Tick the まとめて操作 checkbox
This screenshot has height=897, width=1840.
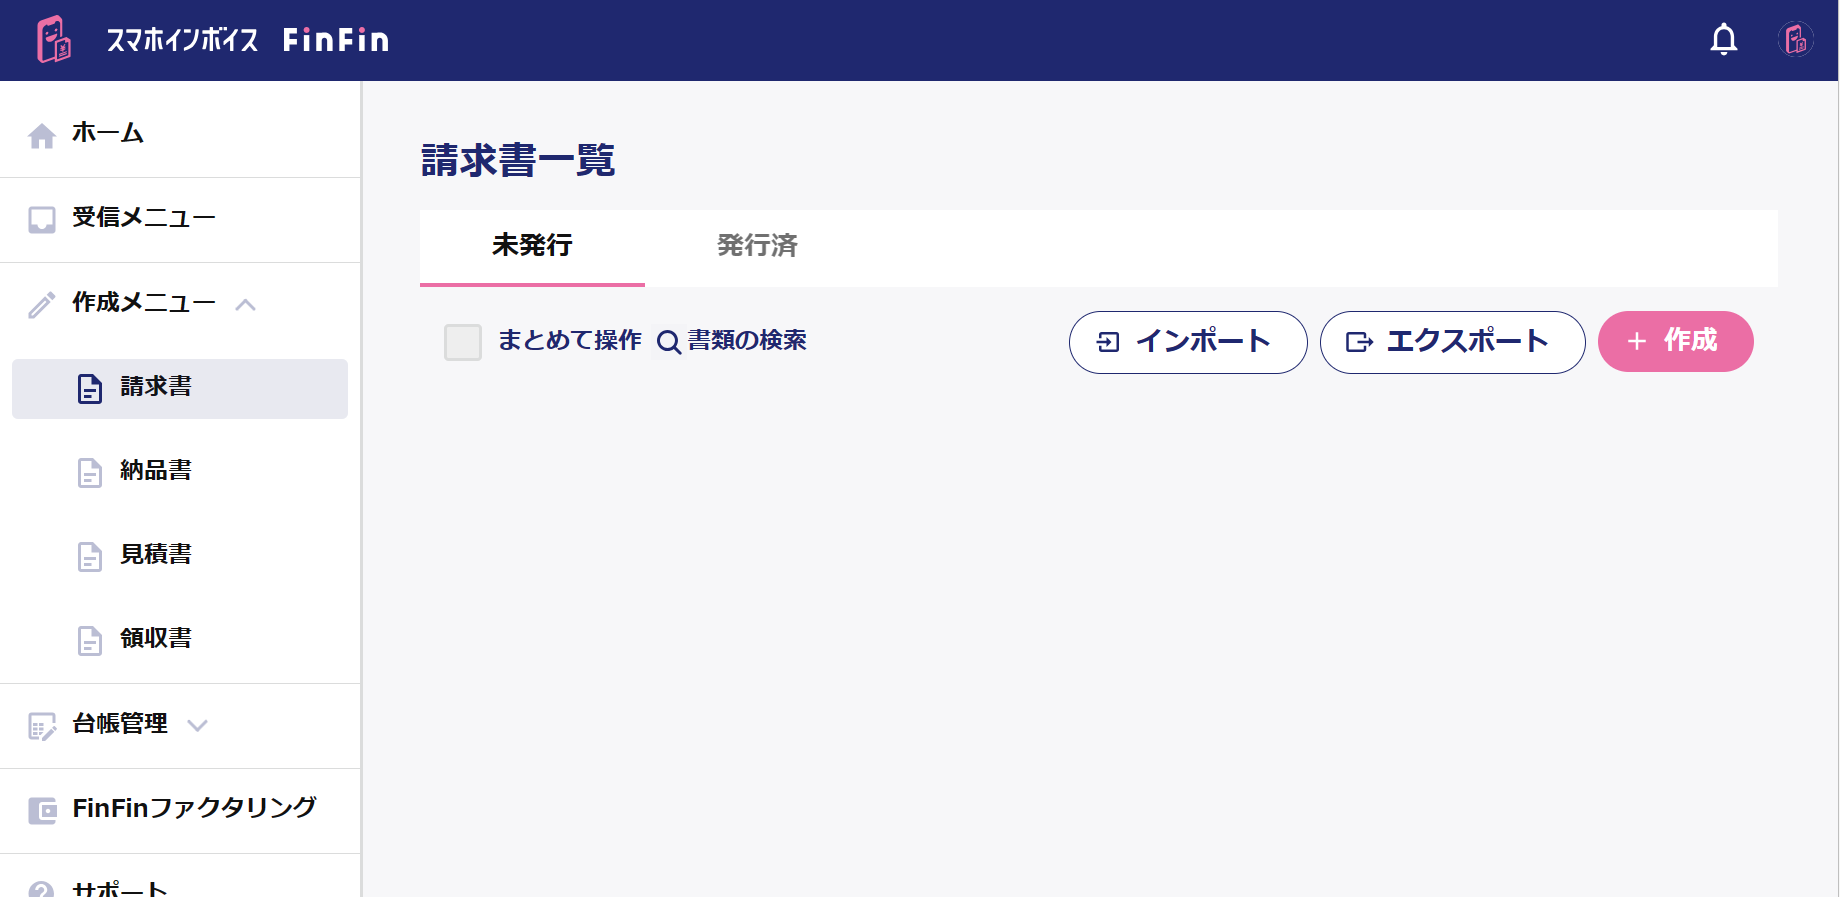(463, 342)
